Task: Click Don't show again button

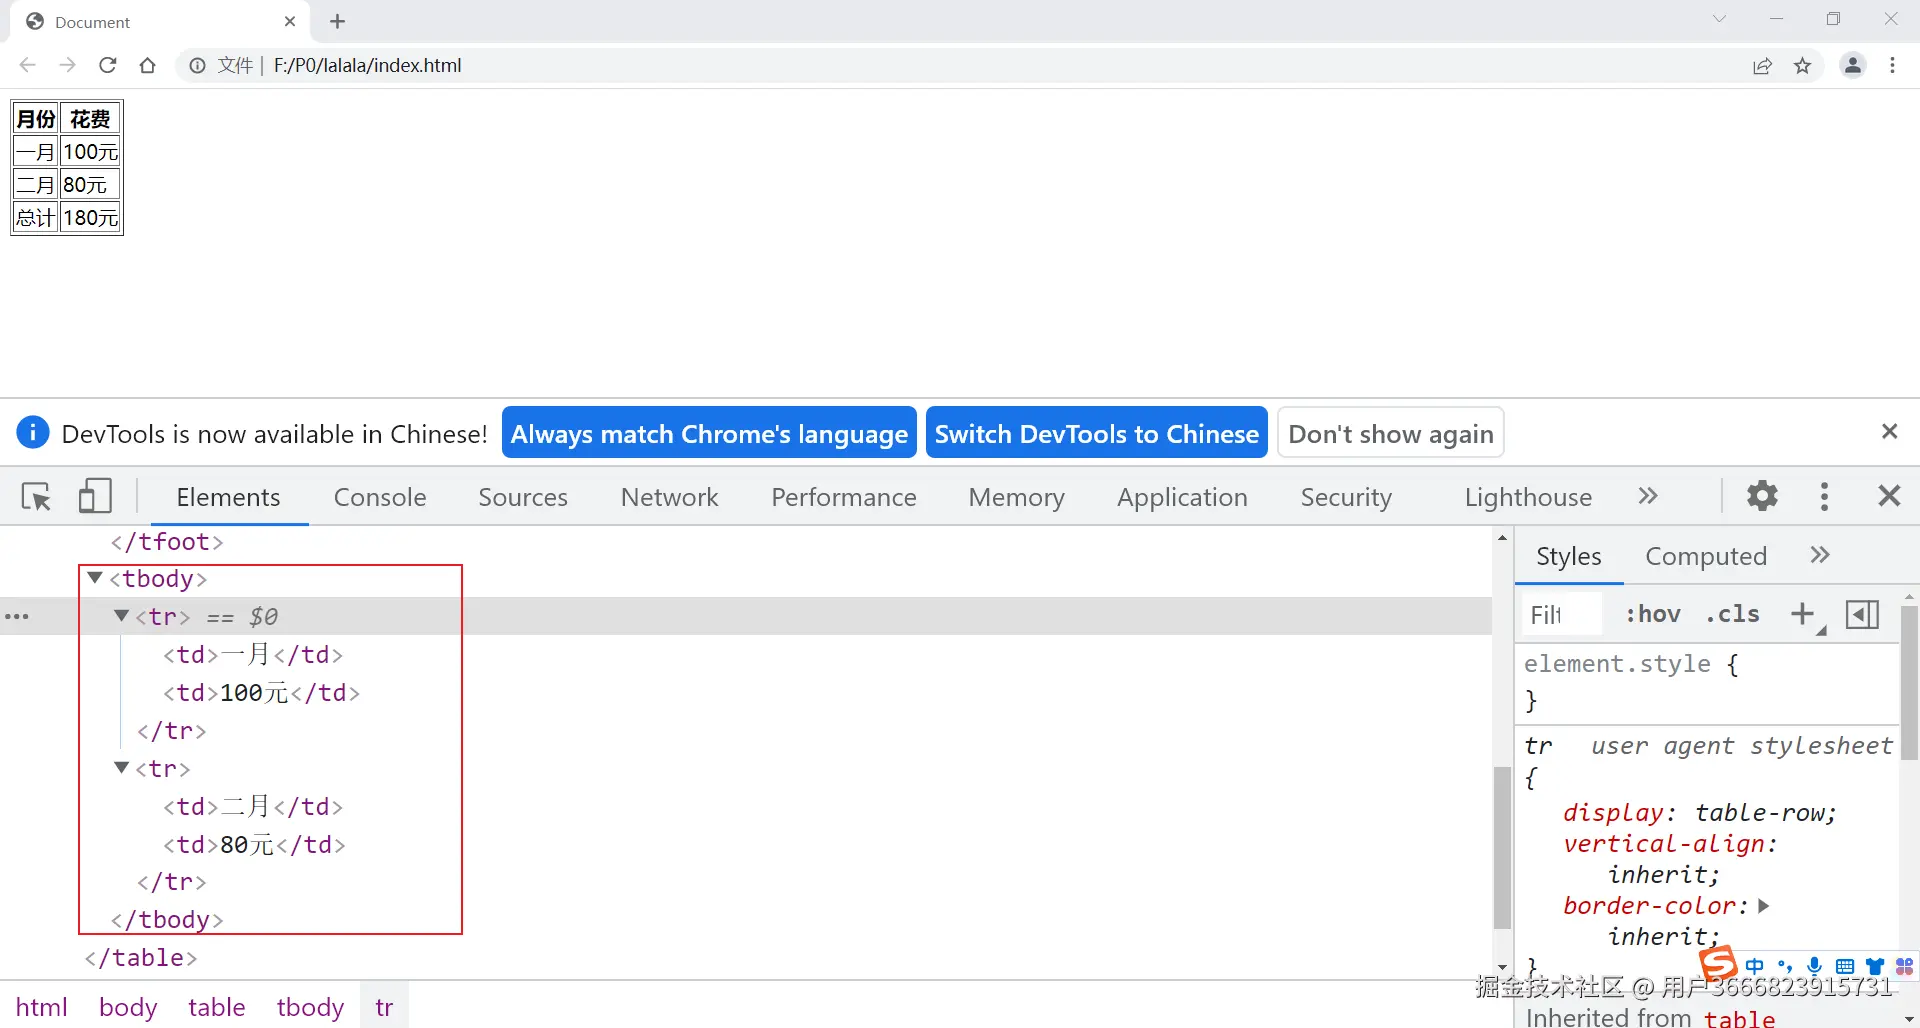Action: click(x=1390, y=433)
